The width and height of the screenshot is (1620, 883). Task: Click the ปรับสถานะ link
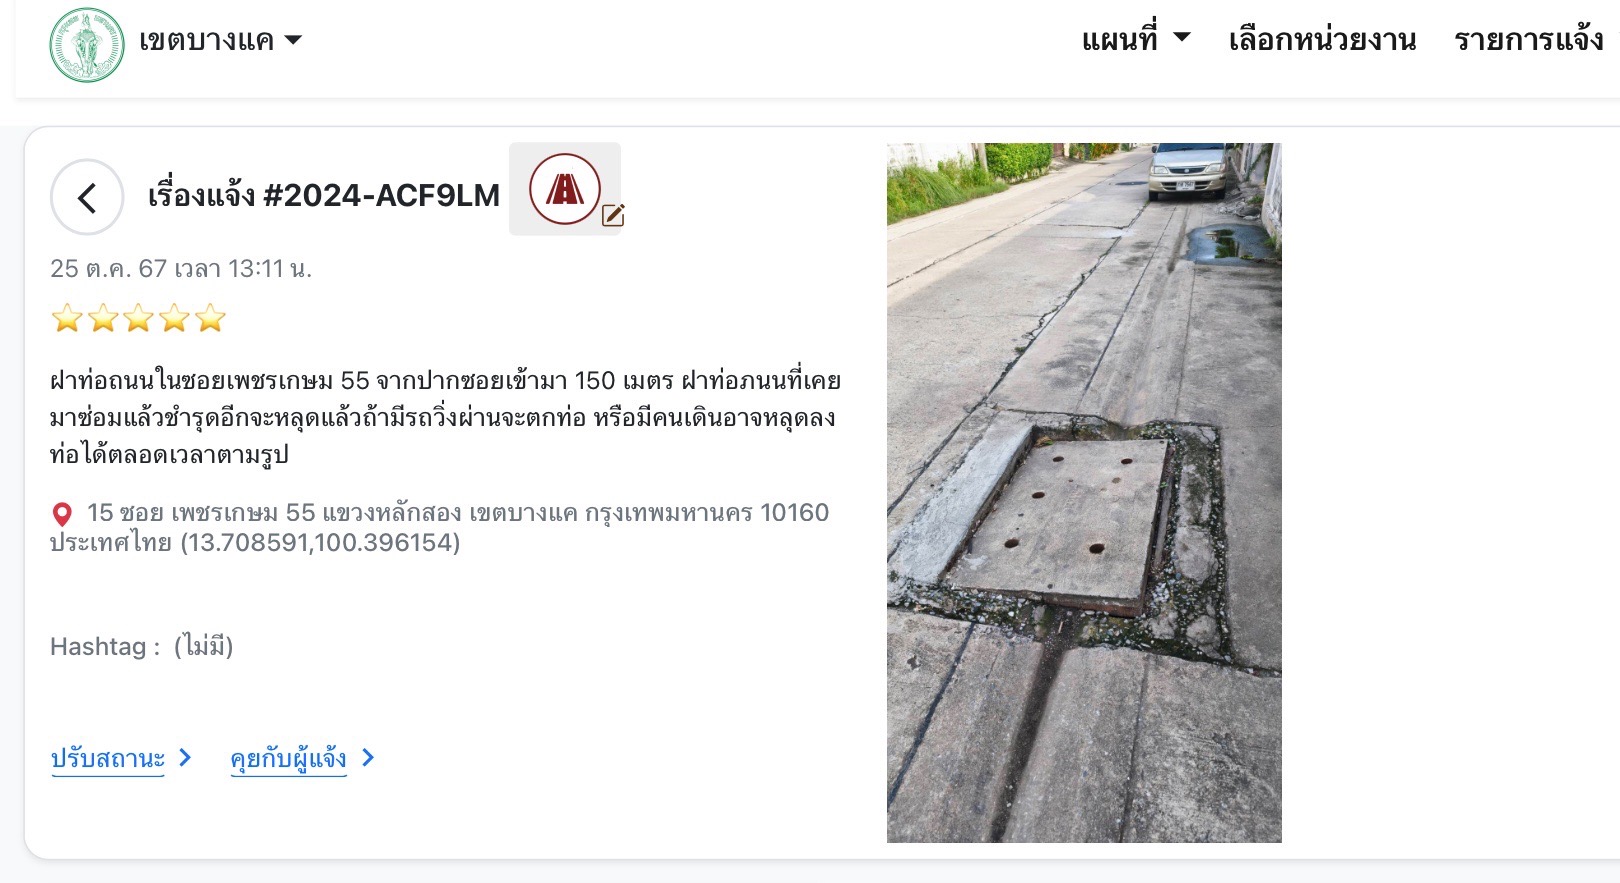coord(108,758)
